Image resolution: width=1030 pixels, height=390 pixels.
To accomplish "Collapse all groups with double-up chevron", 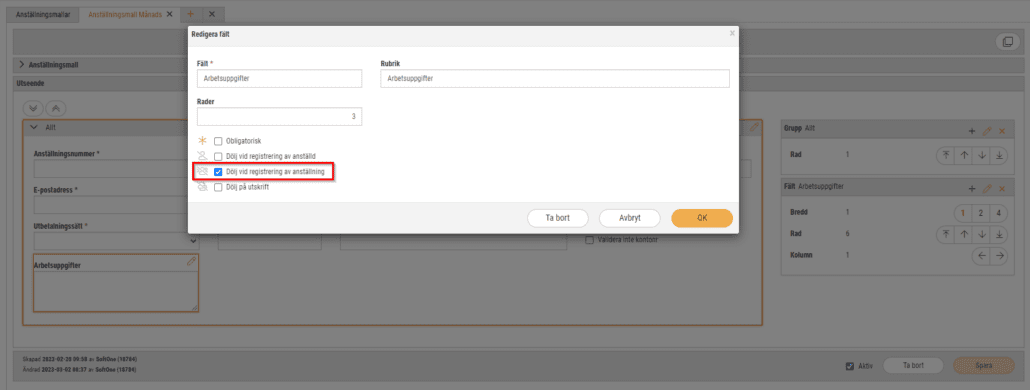I will [55, 108].
